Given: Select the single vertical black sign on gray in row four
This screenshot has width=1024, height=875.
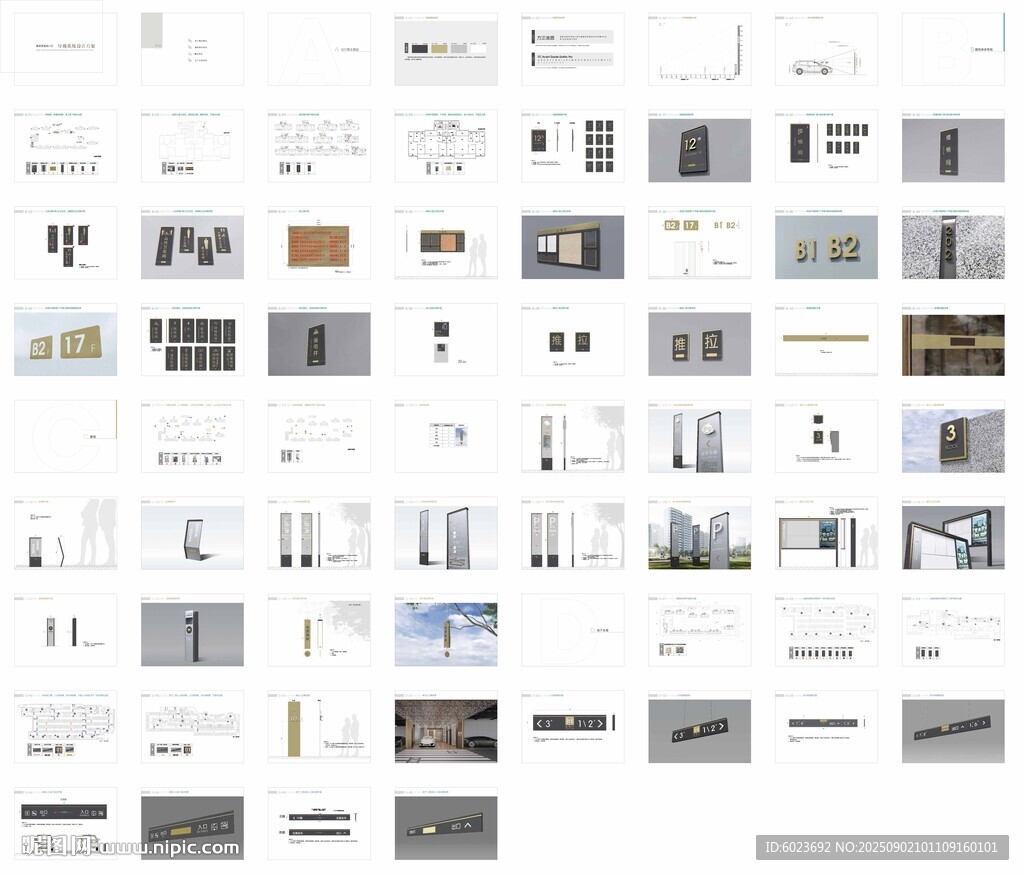Looking at the screenshot, I should 319,340.
